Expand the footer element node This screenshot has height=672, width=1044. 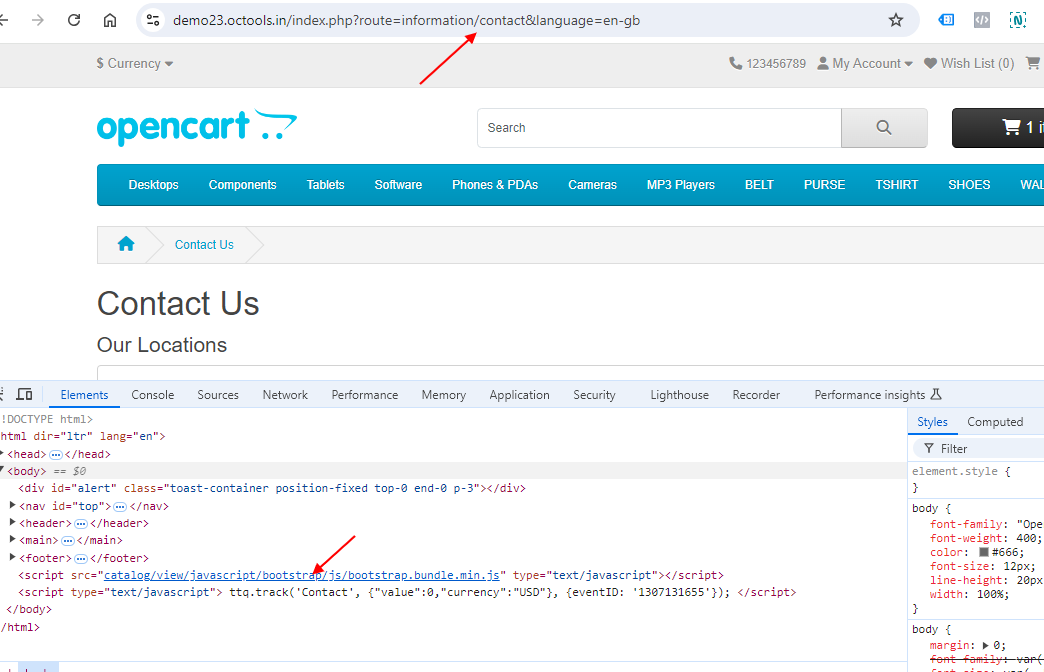pyautogui.click(x=12, y=557)
